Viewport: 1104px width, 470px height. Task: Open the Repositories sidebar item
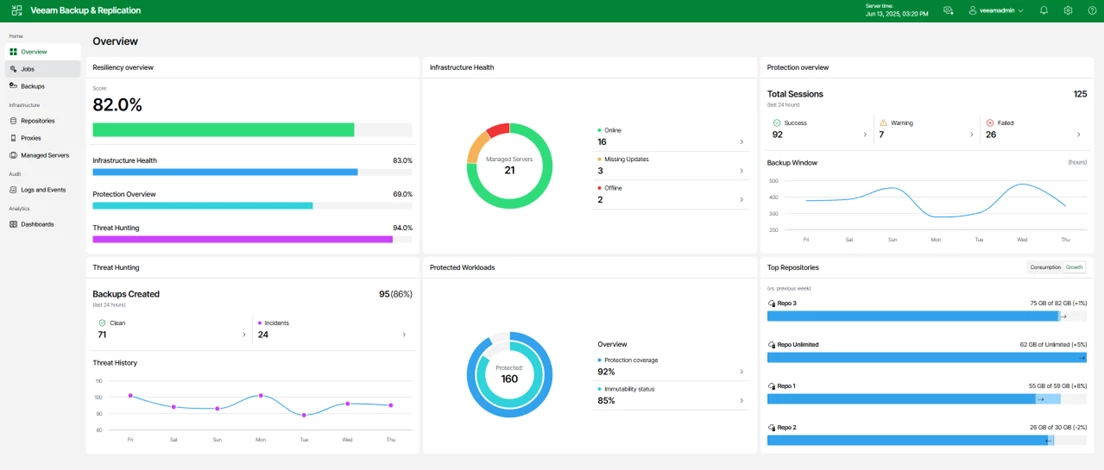point(42,121)
